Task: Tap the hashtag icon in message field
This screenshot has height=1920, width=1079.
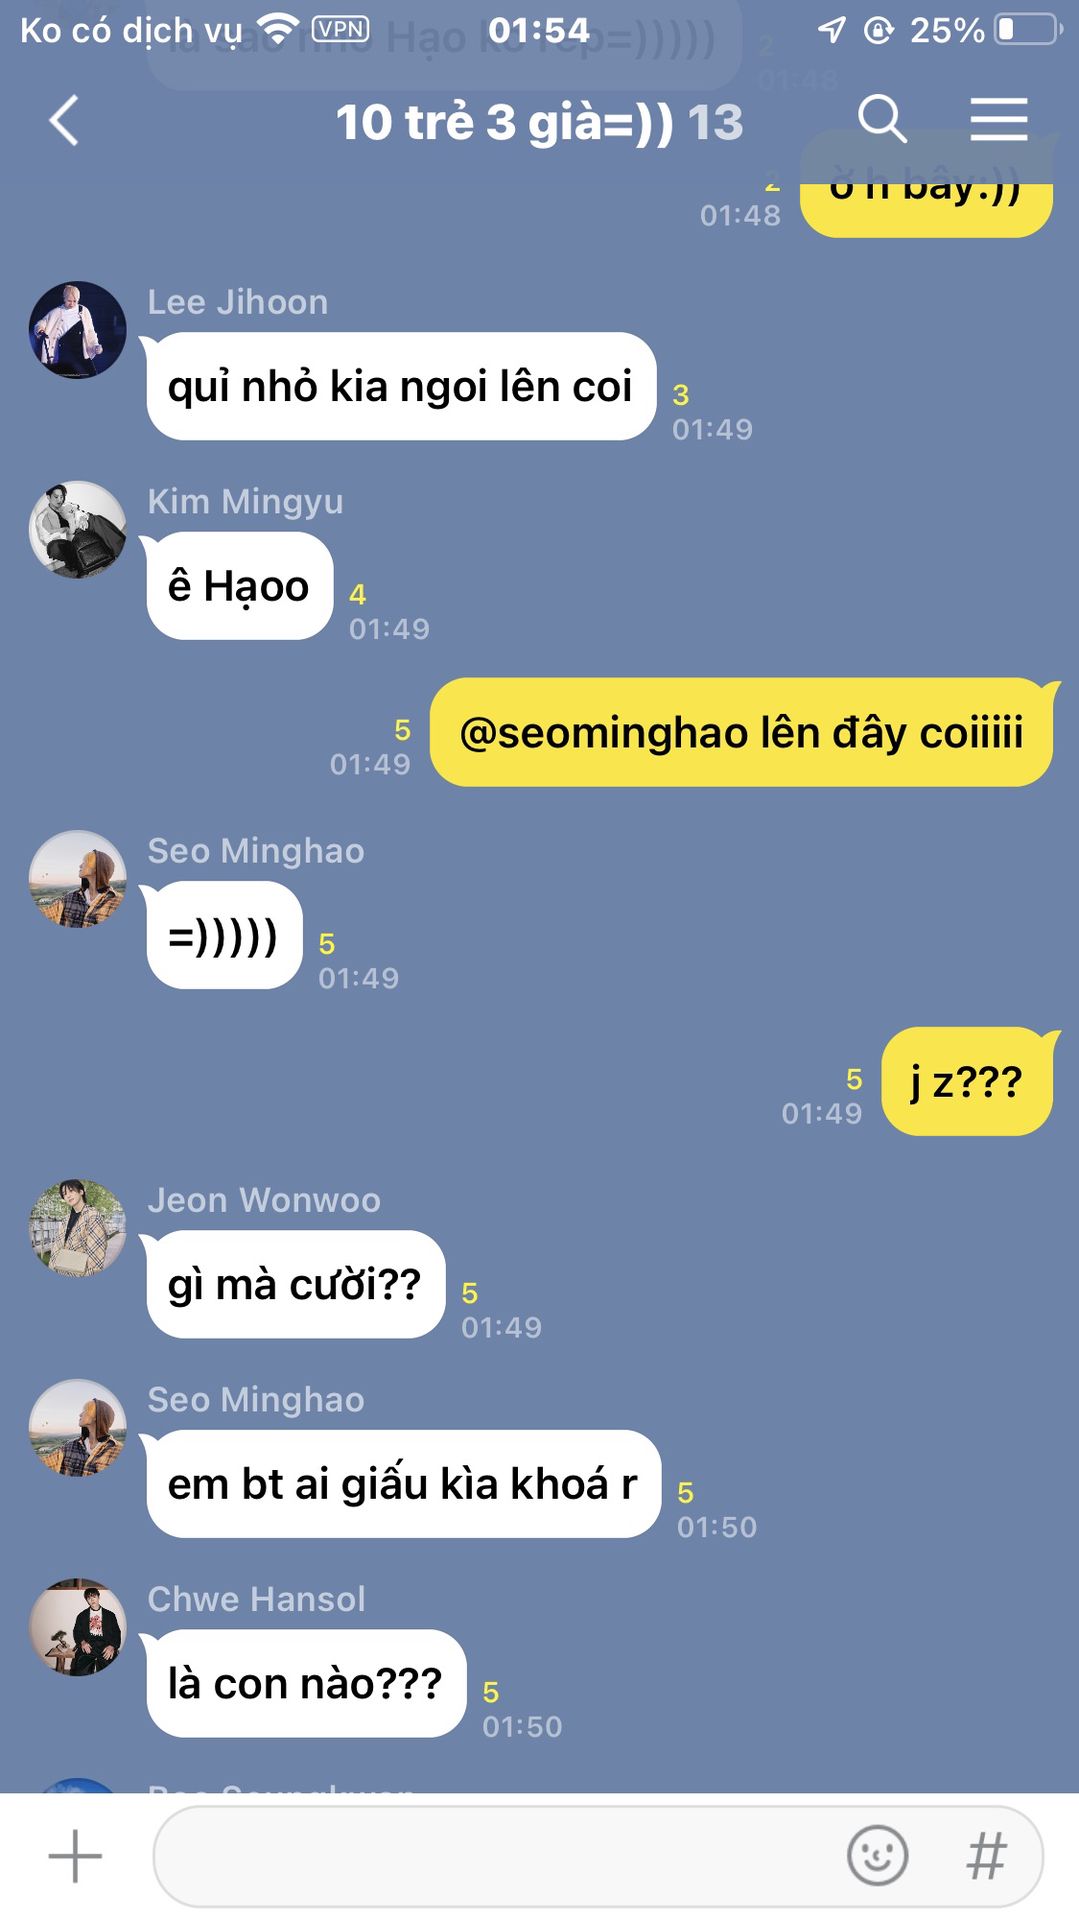Action: 986,1856
